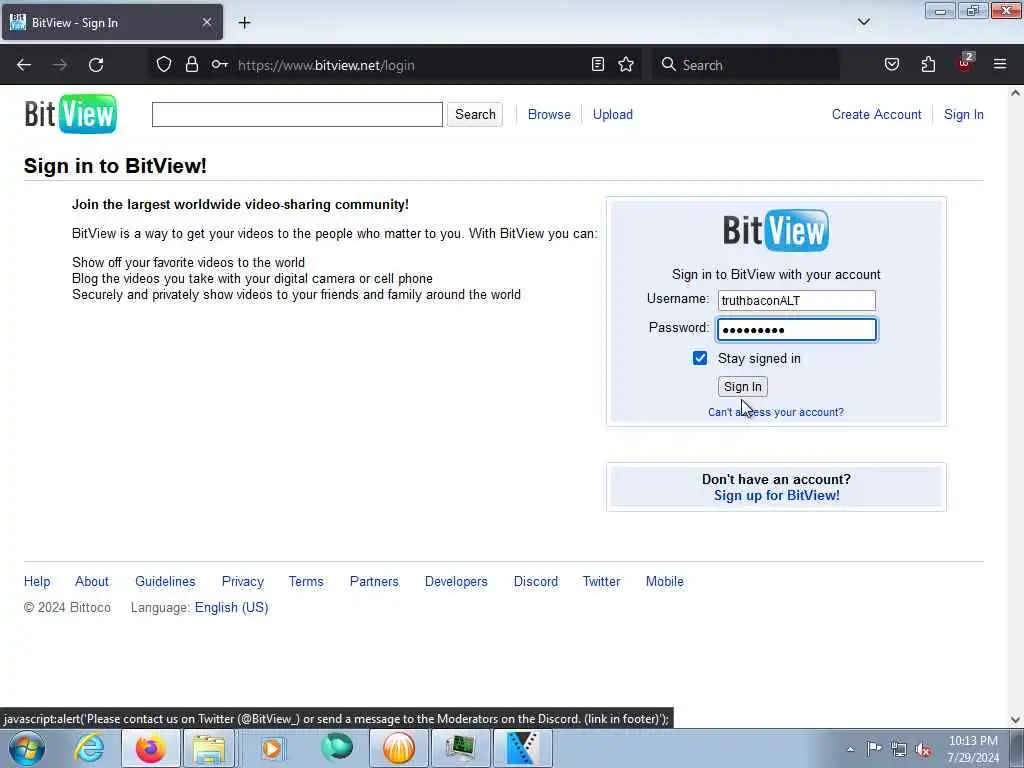The width and height of the screenshot is (1024, 768).
Task: Click the Password input field
Action: point(797,330)
